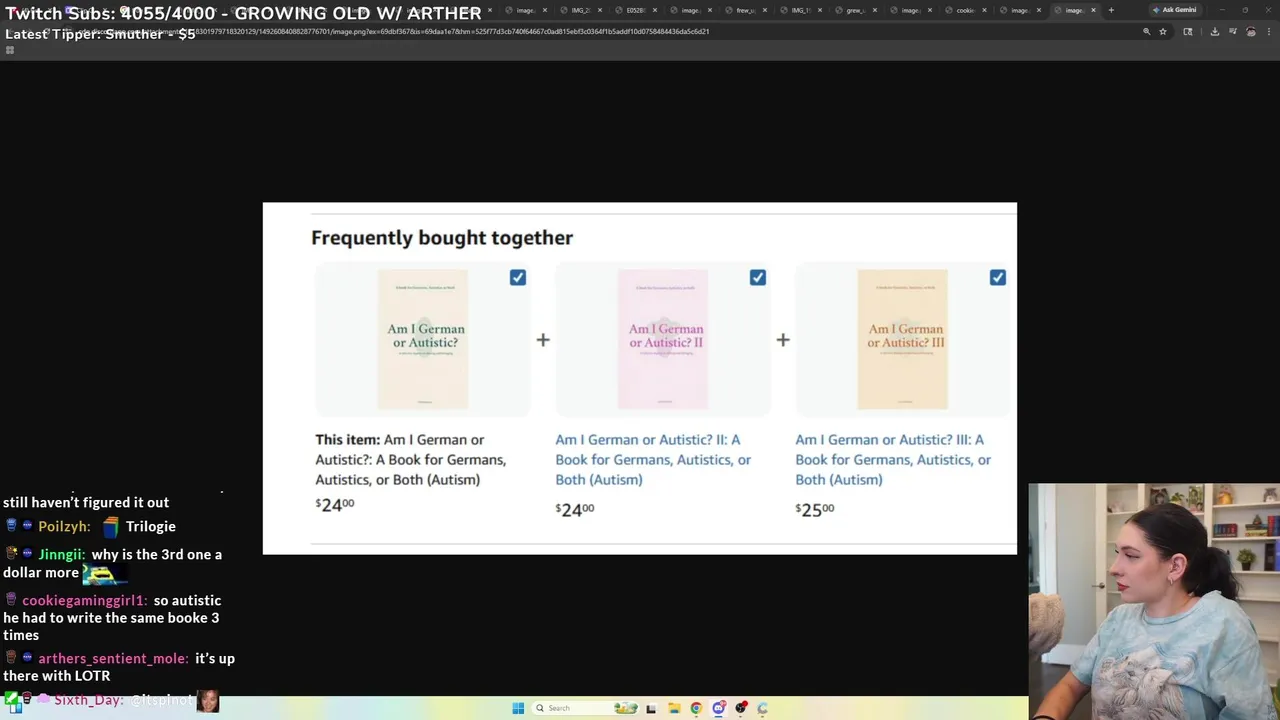Viewport: 1280px width, 720px height.
Task: Open Google Chrome from the taskbar
Action: coord(696,708)
